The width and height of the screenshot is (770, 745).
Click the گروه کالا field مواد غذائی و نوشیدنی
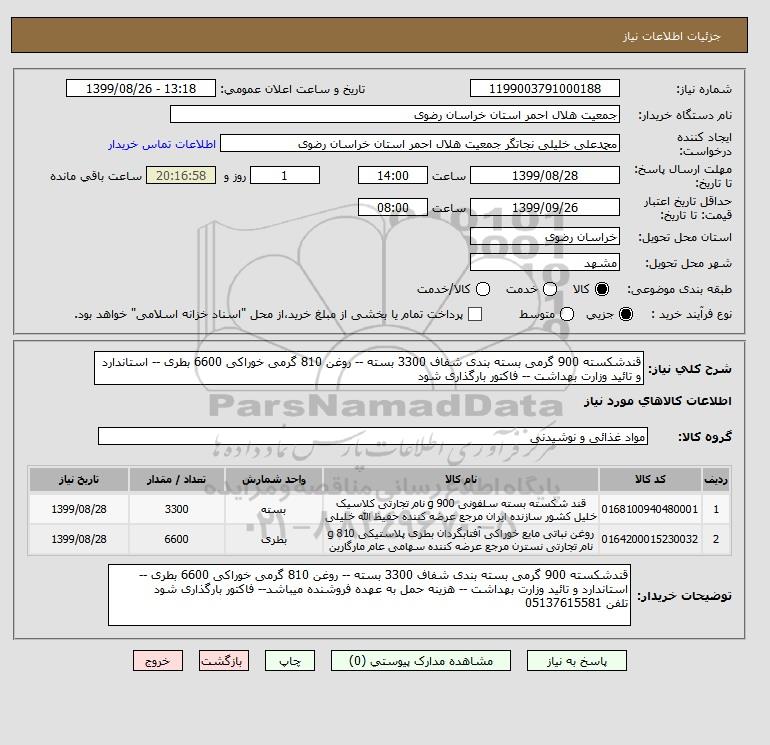click(x=373, y=437)
